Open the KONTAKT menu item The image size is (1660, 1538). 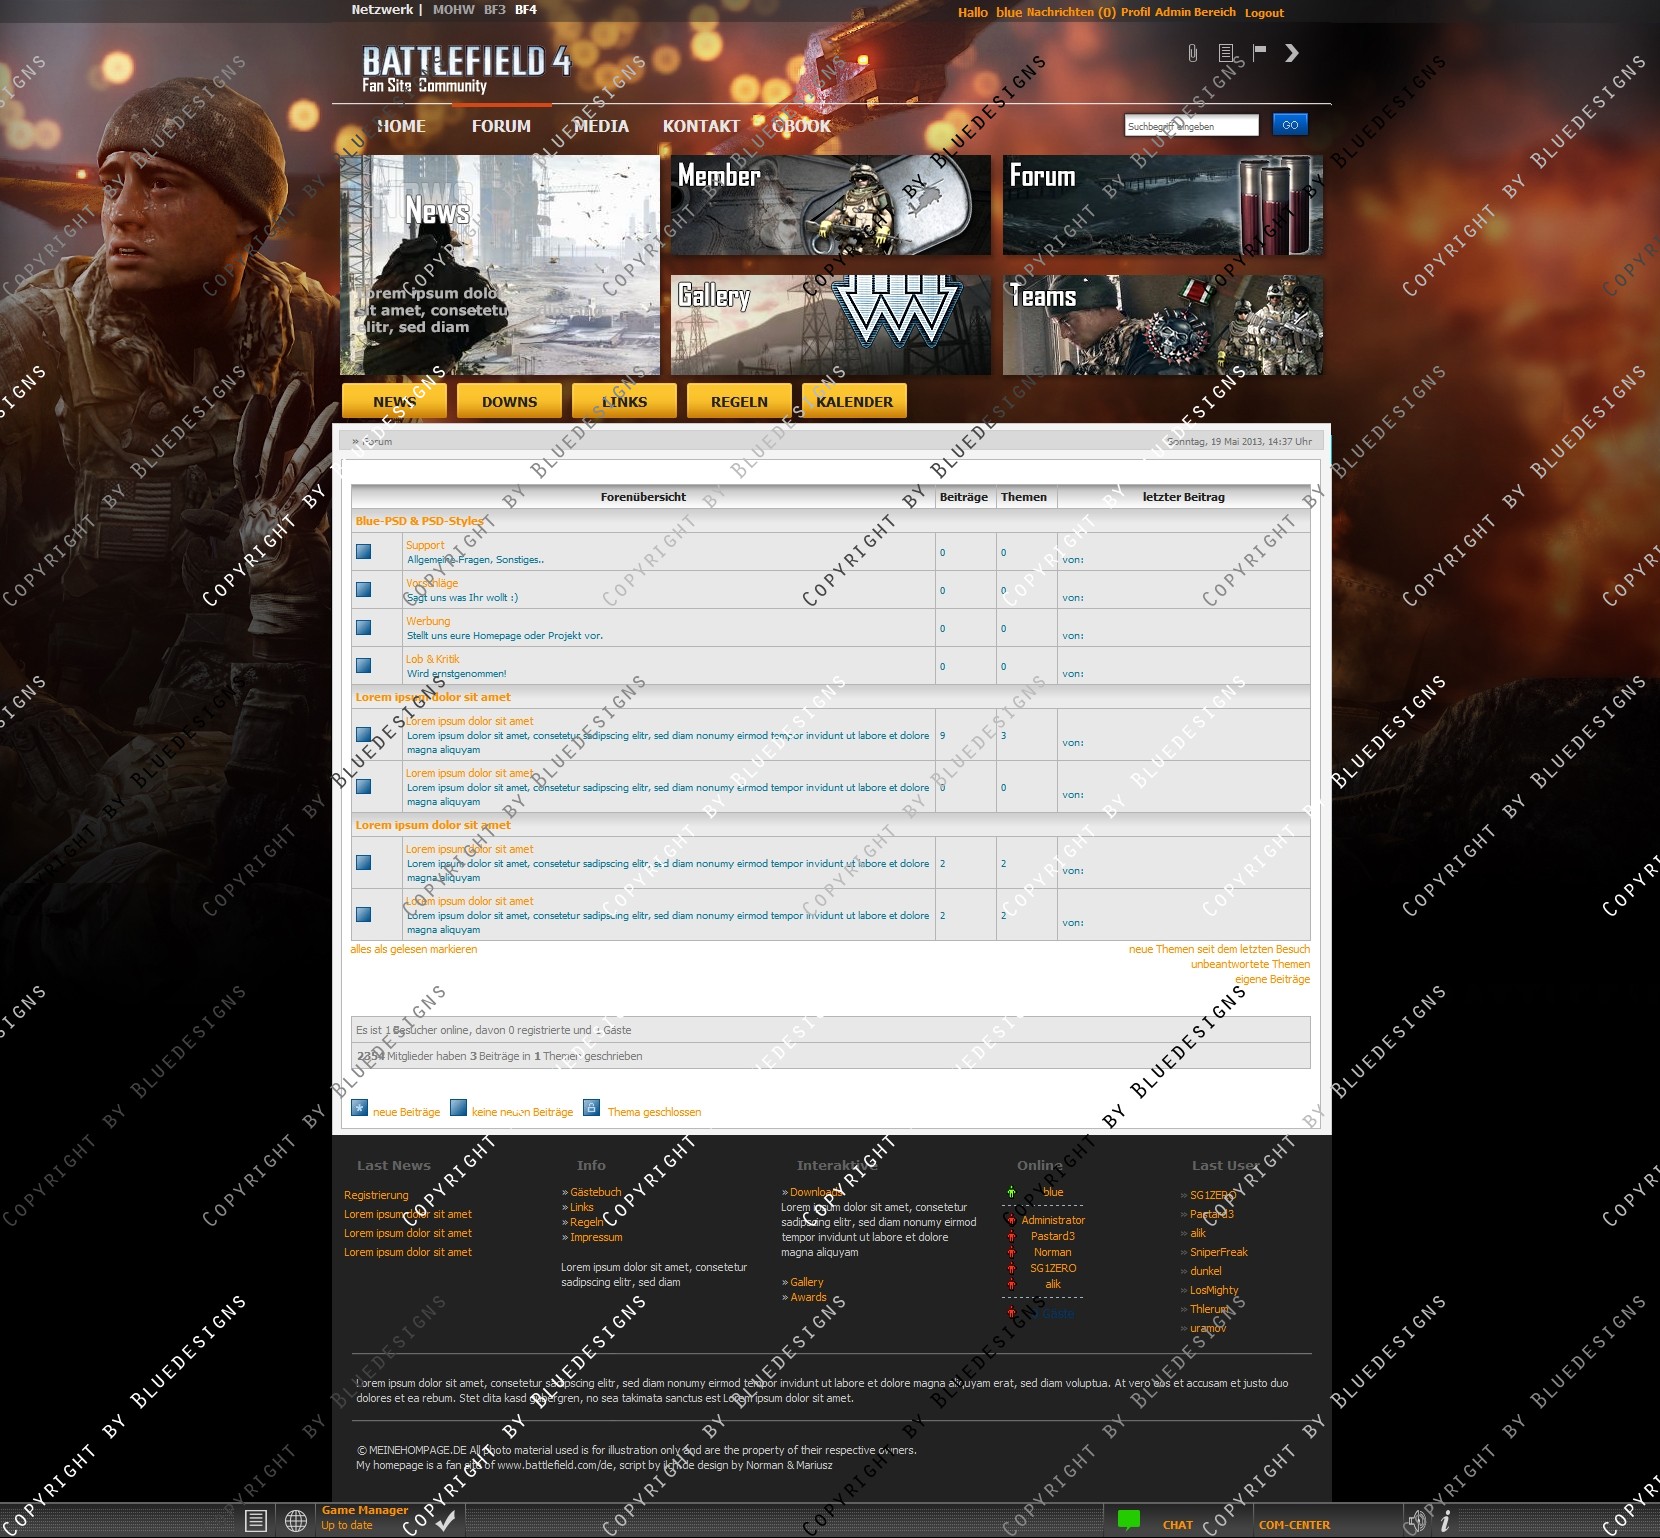point(701,126)
